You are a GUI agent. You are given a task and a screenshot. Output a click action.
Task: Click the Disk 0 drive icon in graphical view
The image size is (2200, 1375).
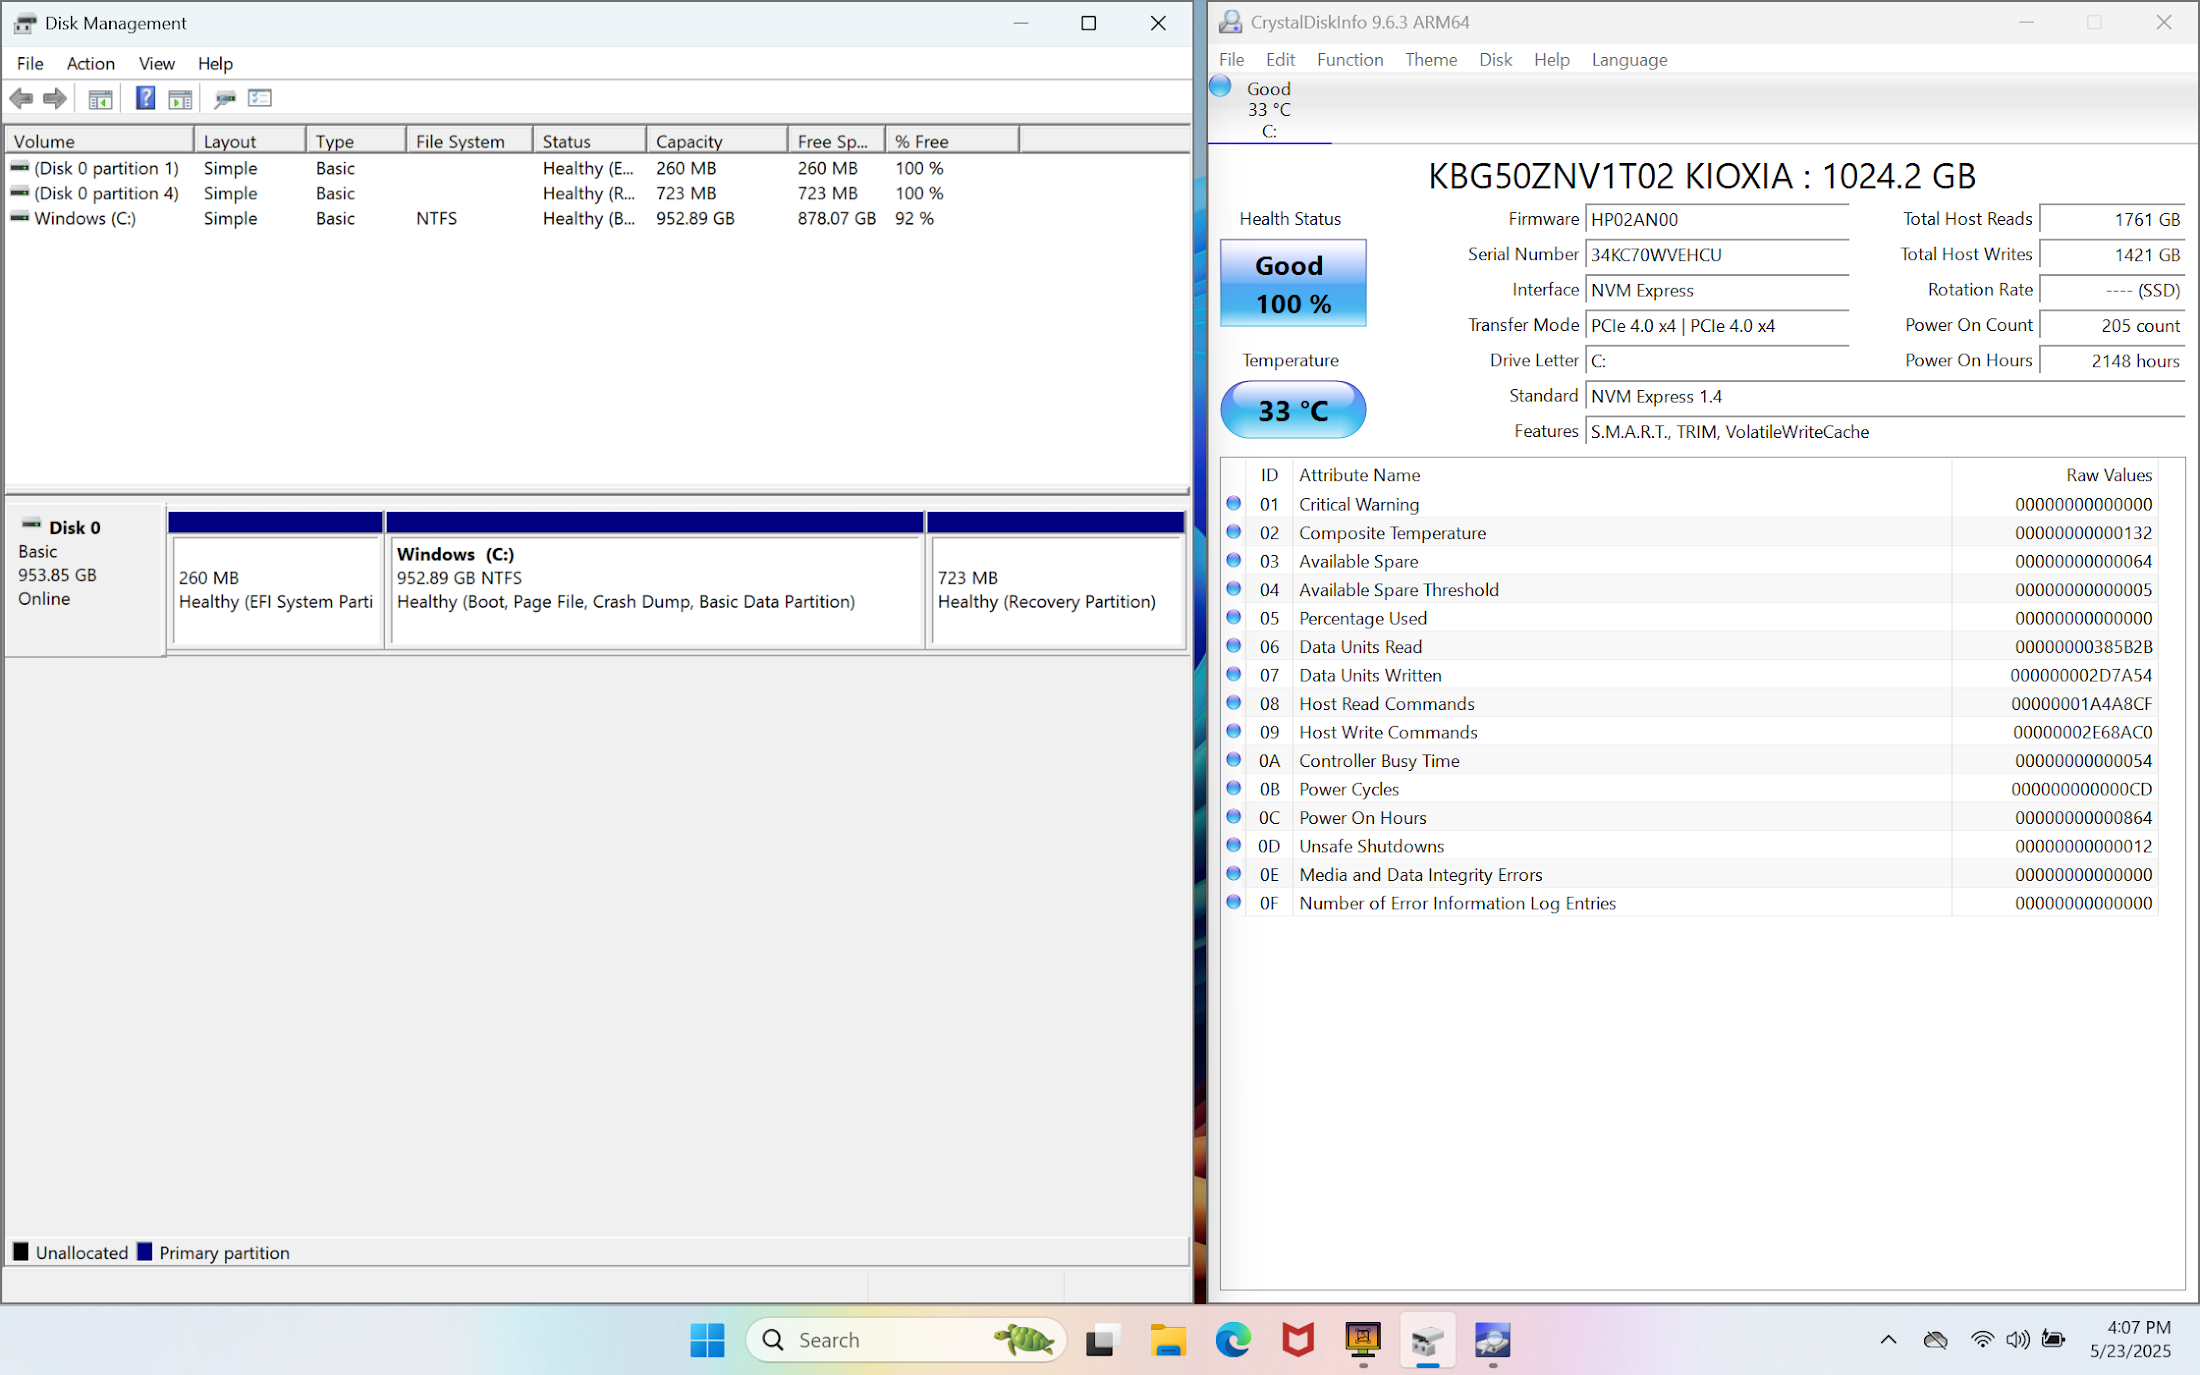coord(32,524)
